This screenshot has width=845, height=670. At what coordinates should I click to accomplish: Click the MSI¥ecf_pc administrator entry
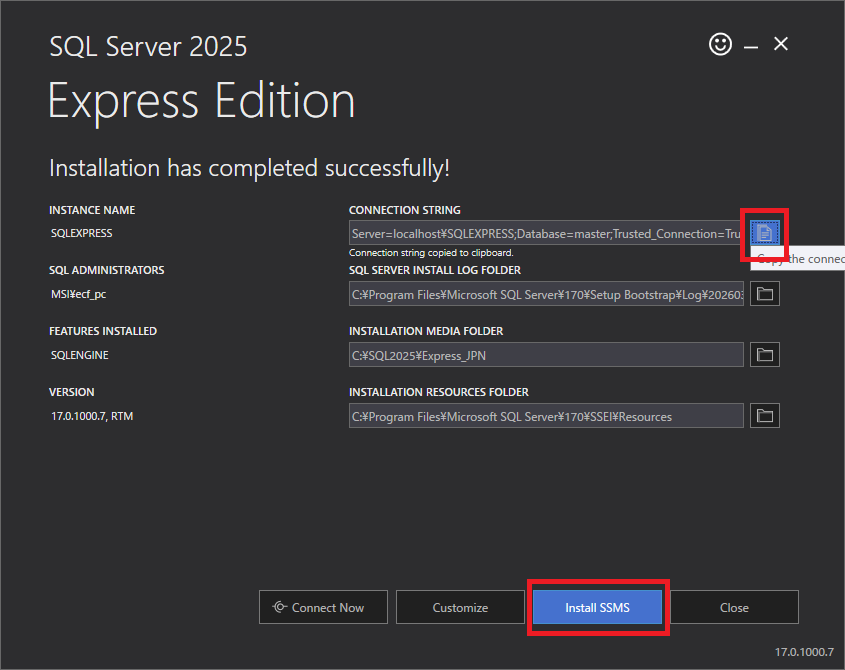click(x=78, y=294)
